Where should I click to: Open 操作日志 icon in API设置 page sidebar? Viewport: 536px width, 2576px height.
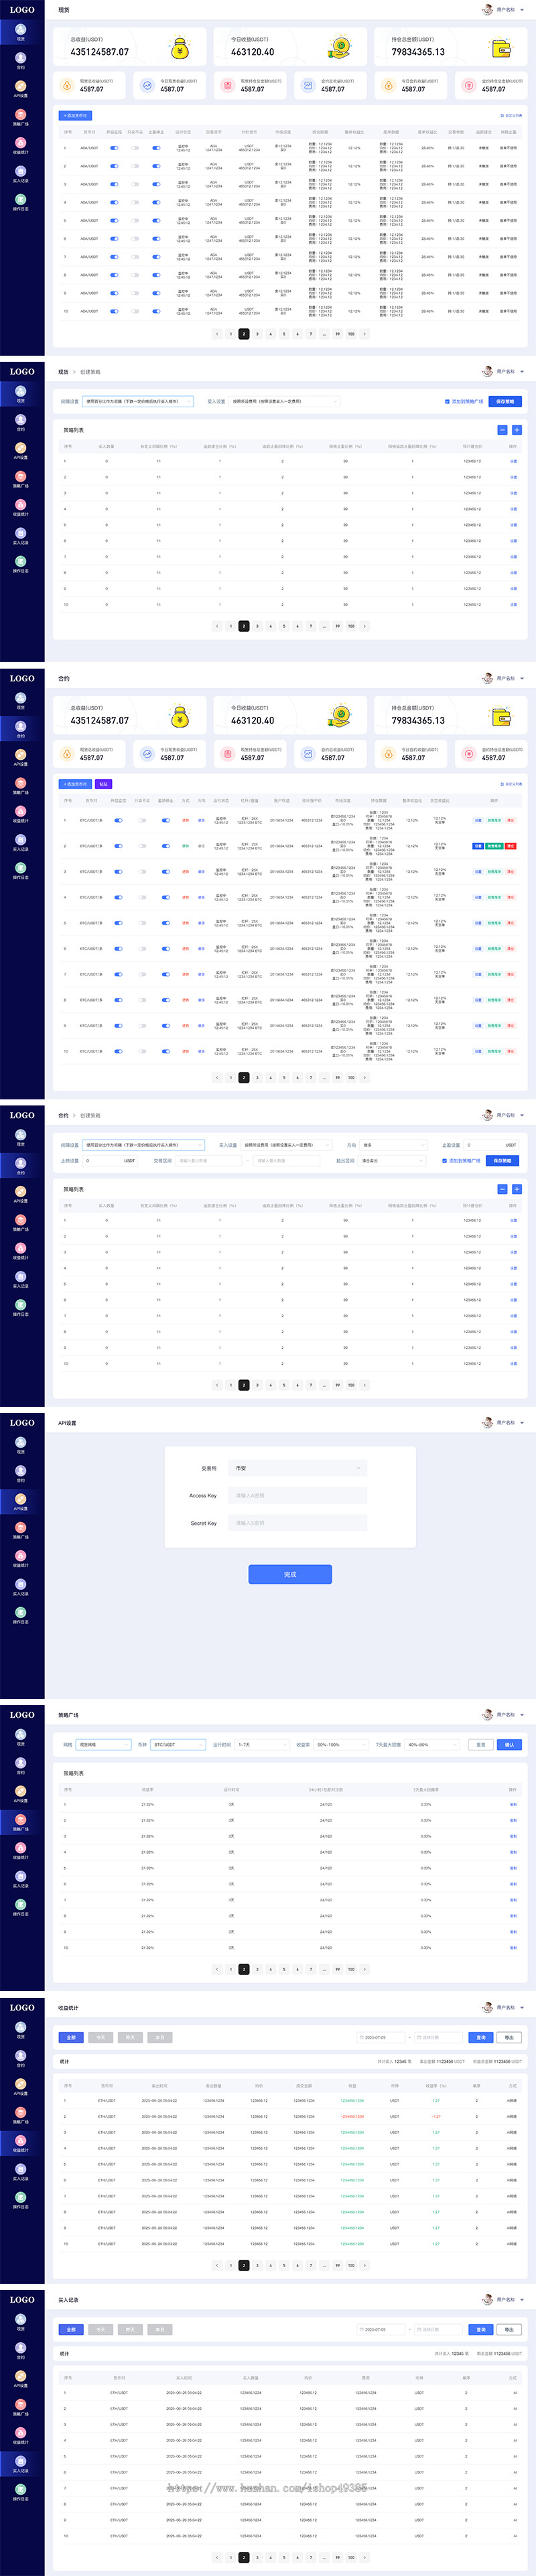pos(21,1613)
